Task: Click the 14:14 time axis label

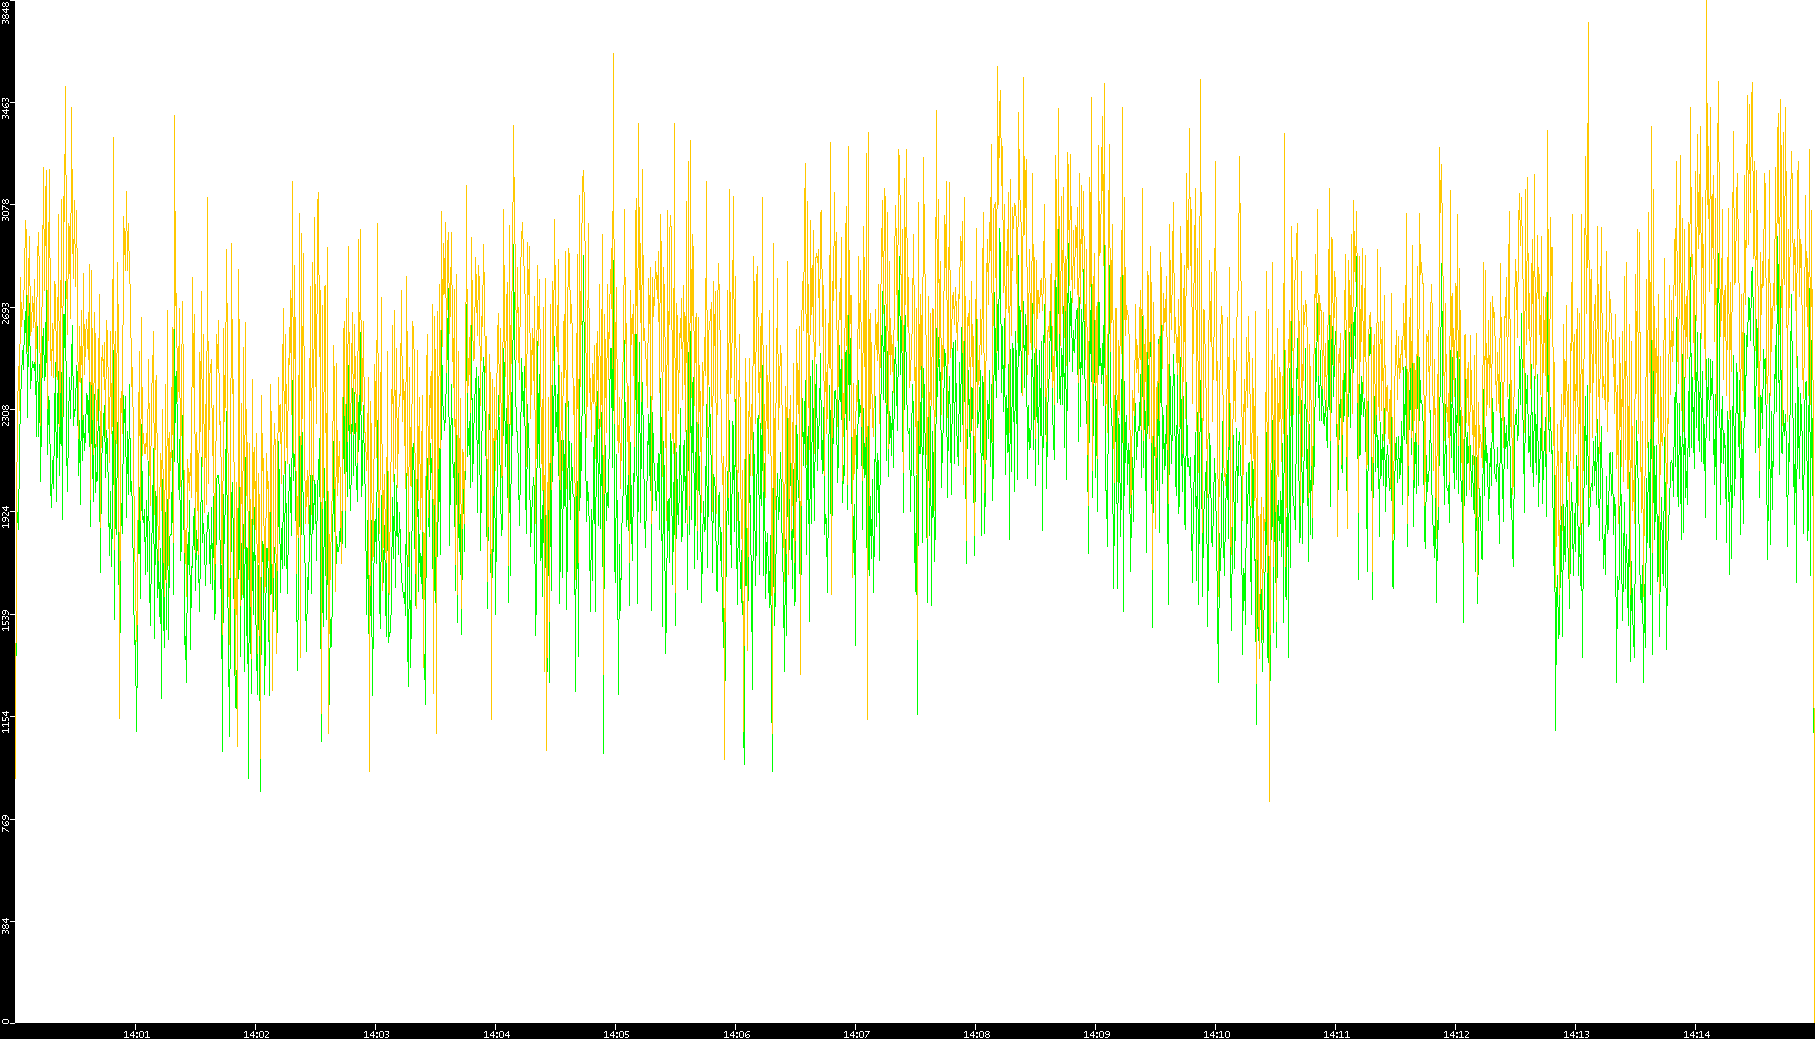Action: [1696, 1034]
